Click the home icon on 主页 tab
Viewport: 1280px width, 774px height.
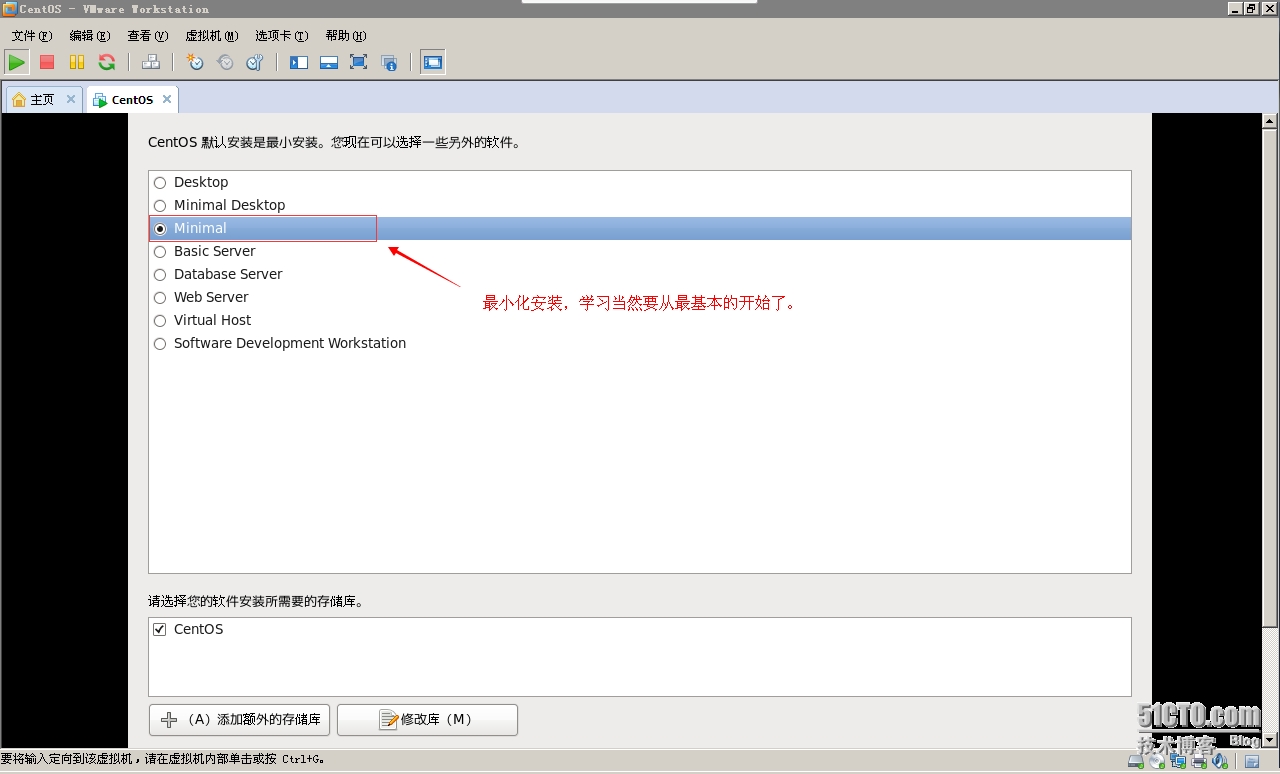click(x=19, y=100)
